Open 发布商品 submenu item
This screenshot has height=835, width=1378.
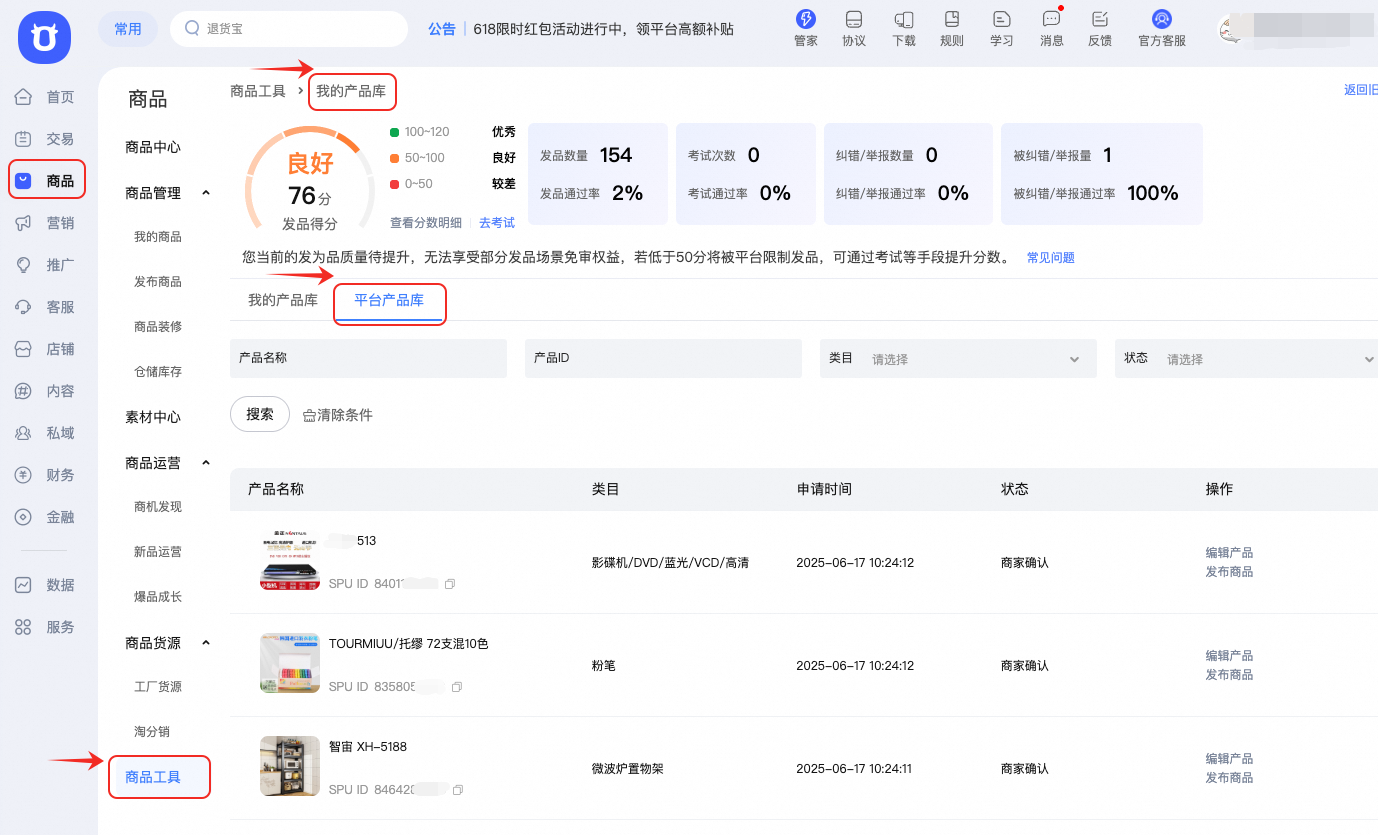158,282
